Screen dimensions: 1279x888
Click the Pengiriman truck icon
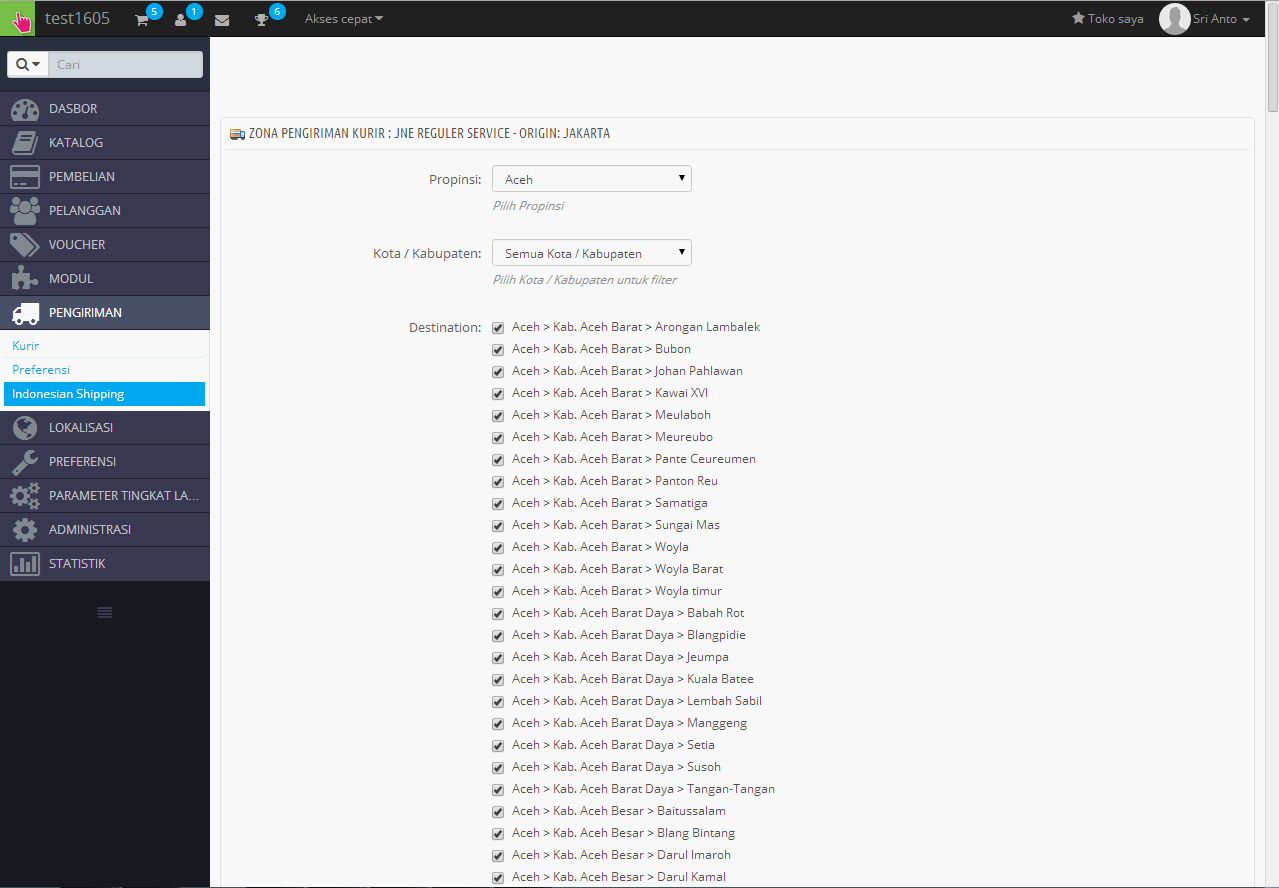tap(25, 313)
